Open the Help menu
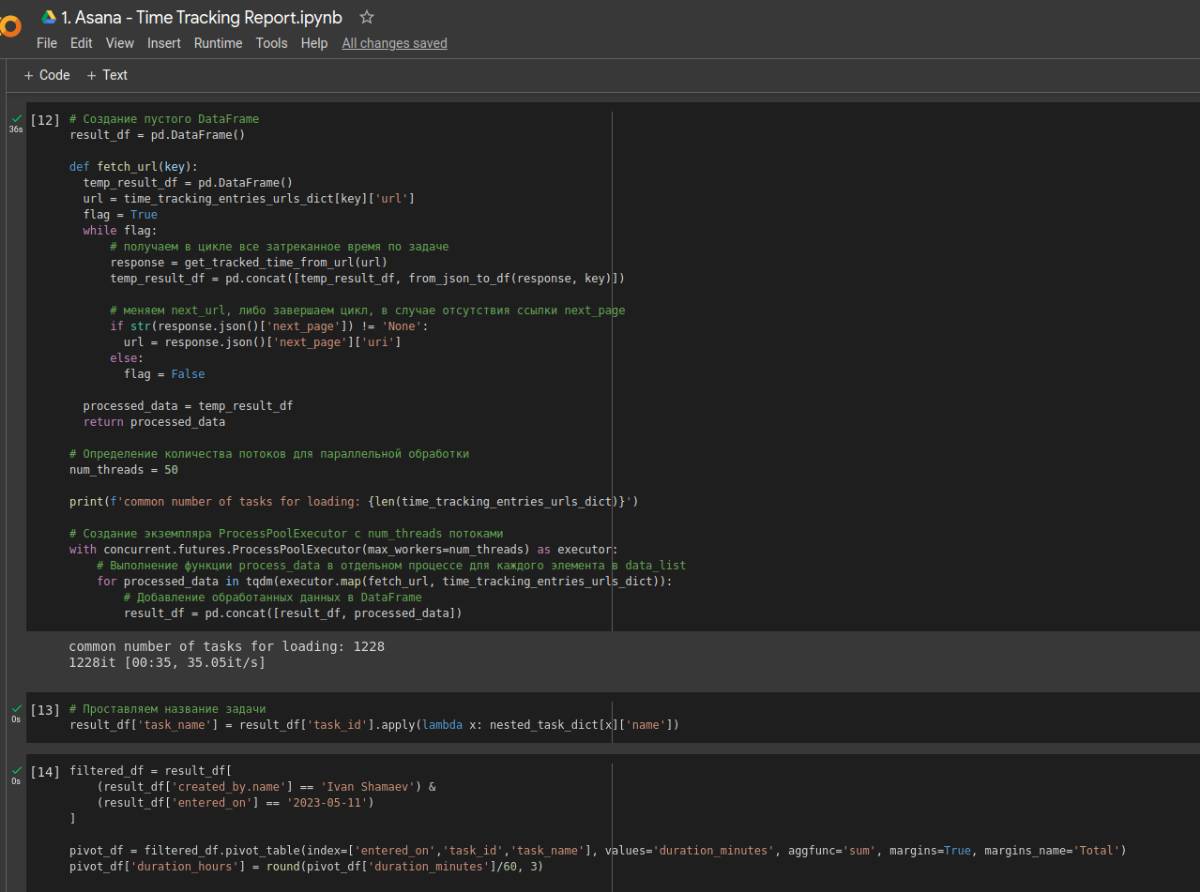The height and width of the screenshot is (892, 1200). pyautogui.click(x=314, y=43)
